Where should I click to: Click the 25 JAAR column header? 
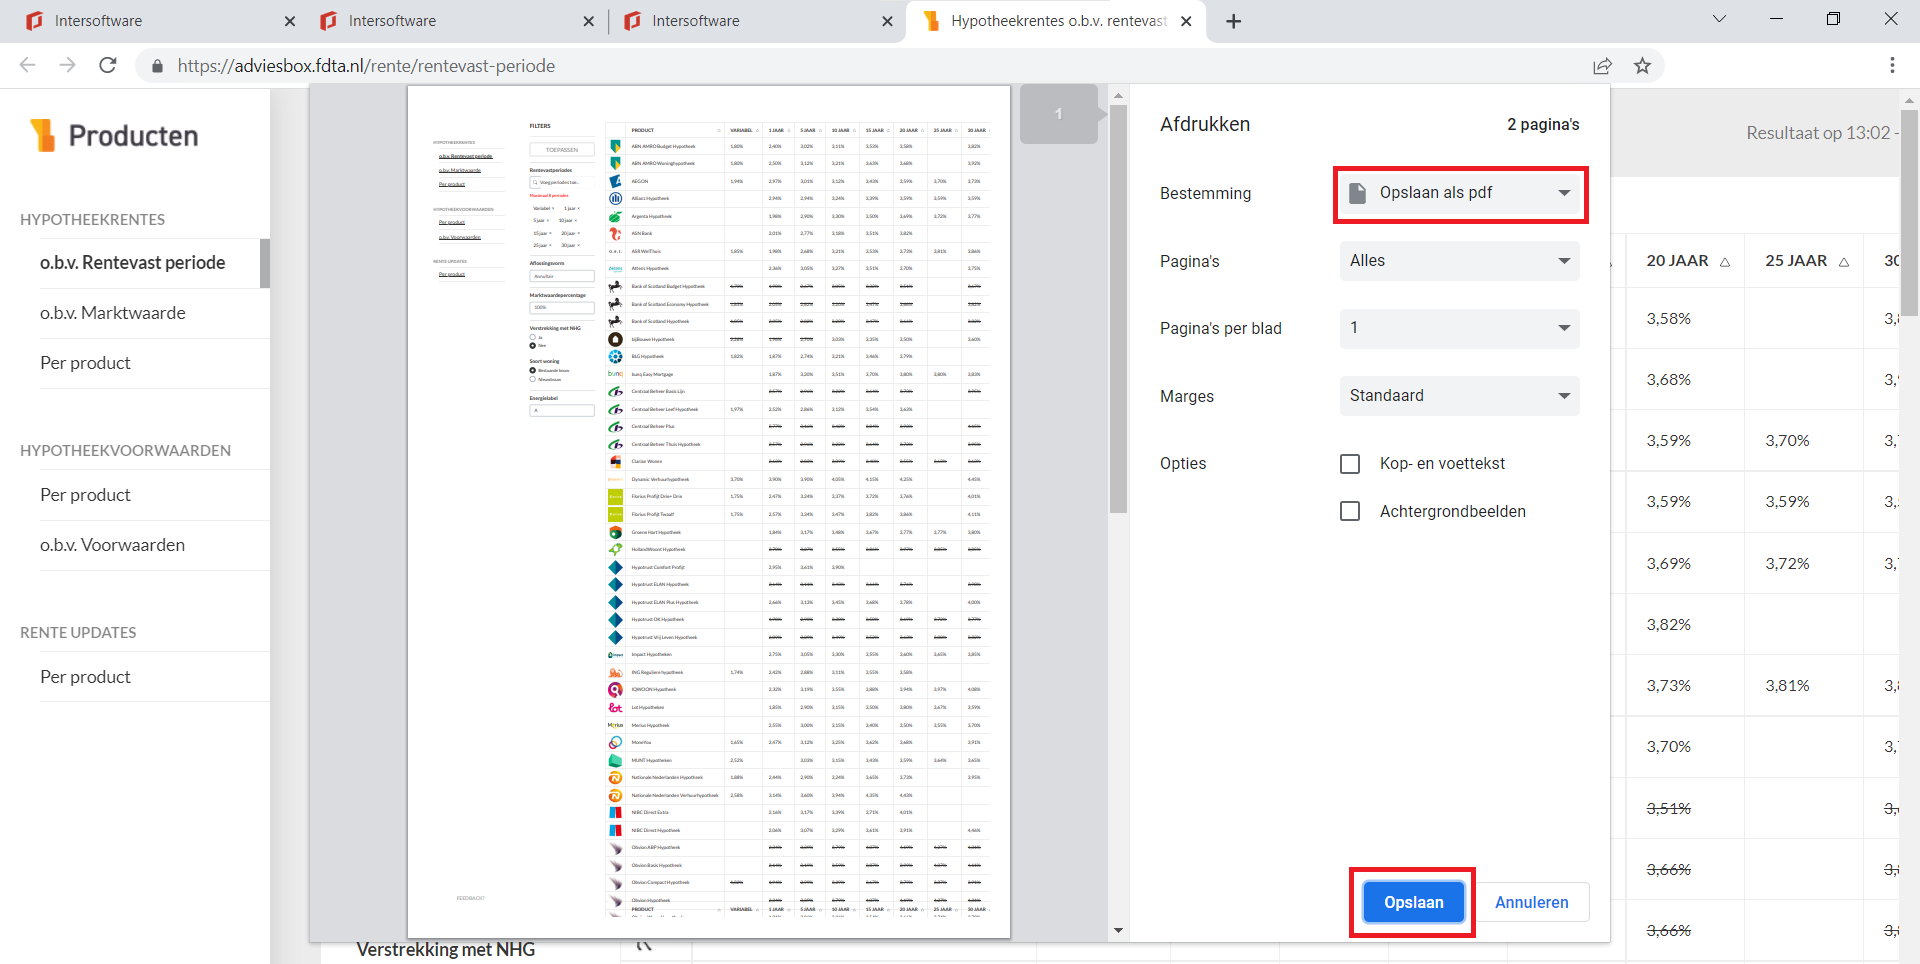click(x=1796, y=261)
